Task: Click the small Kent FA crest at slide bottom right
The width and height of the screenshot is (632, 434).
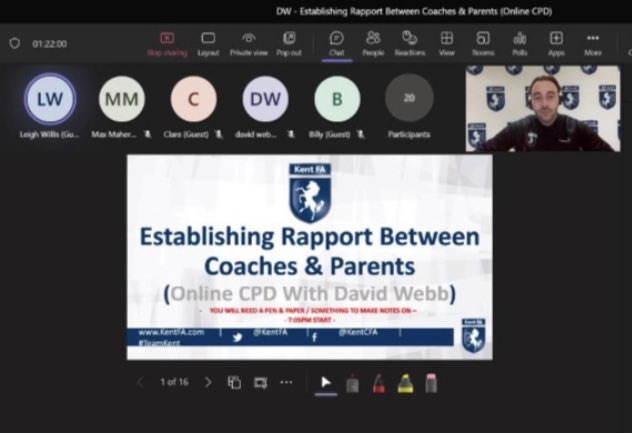Action: (x=474, y=336)
